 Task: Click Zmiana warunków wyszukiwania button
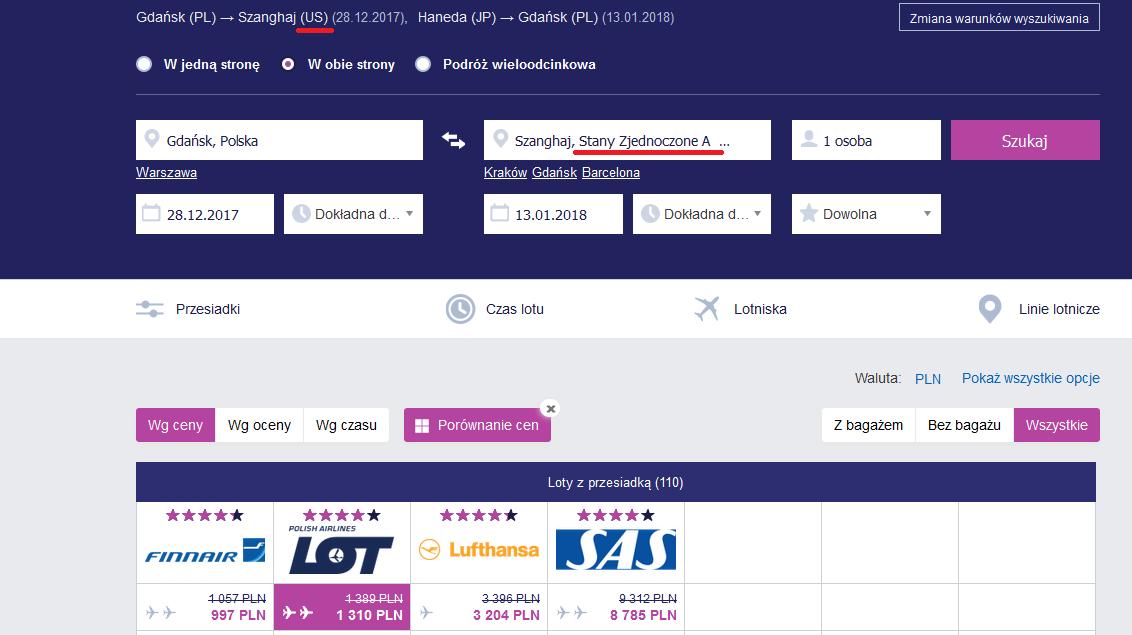click(999, 18)
